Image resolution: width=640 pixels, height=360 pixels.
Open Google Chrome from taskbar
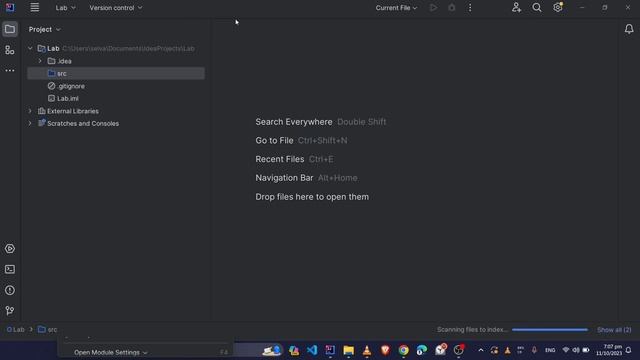pyautogui.click(x=403, y=350)
